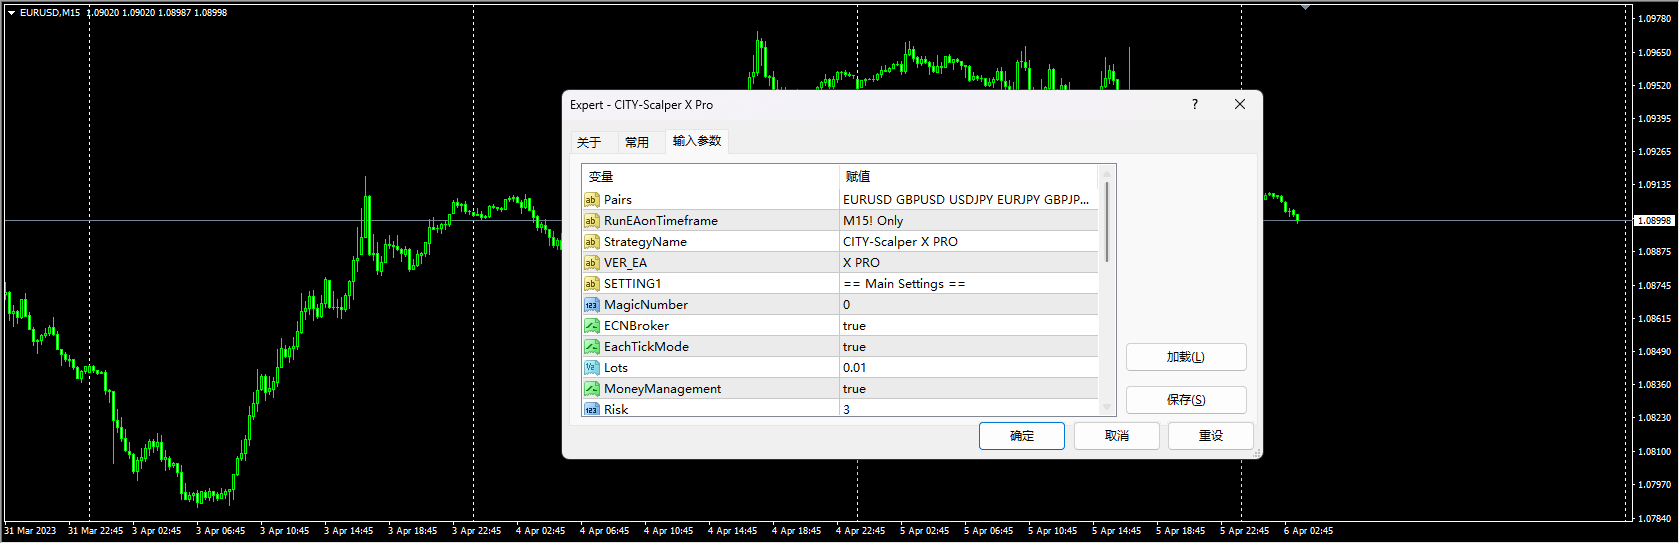This screenshot has width=1680, height=544.
Task: Select the MoneyManagement value true
Action: (x=968, y=389)
